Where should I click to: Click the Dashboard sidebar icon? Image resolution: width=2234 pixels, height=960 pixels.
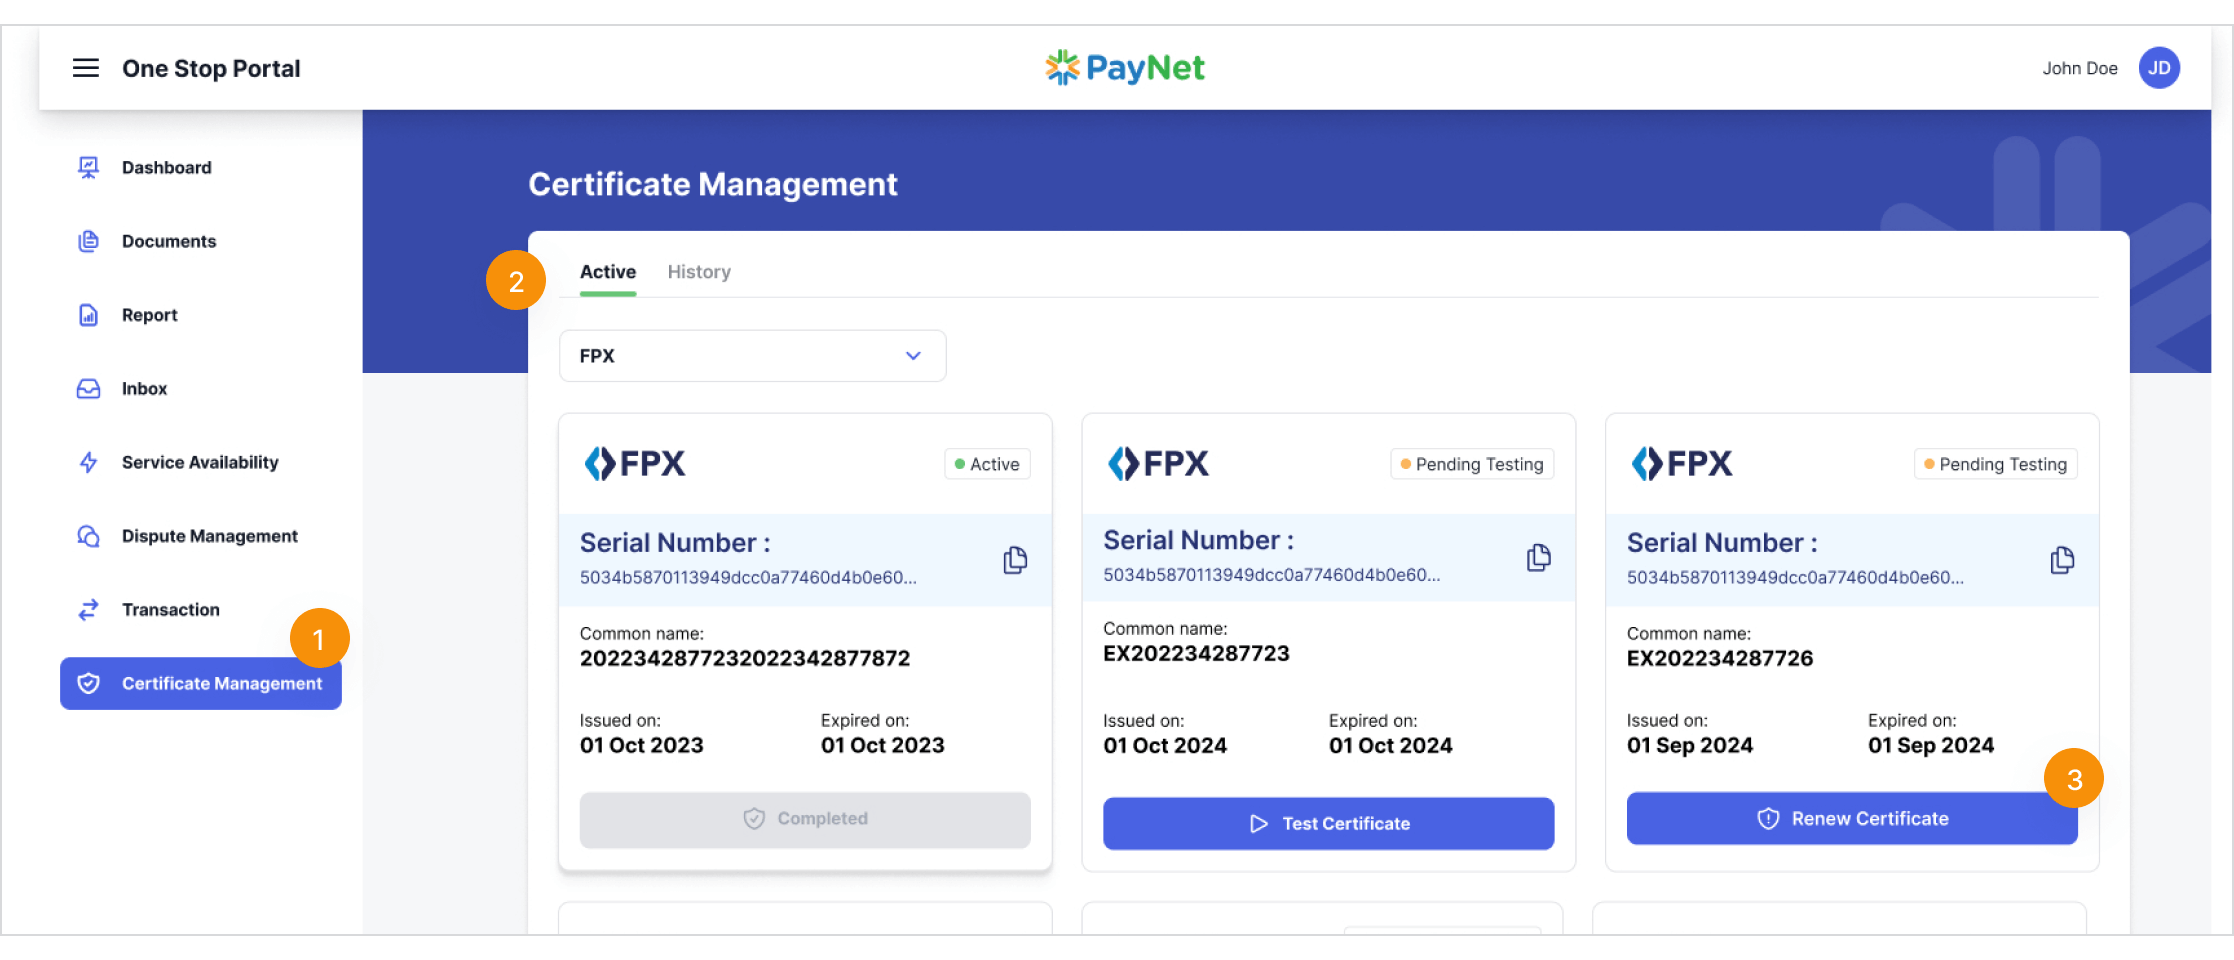[x=89, y=167]
